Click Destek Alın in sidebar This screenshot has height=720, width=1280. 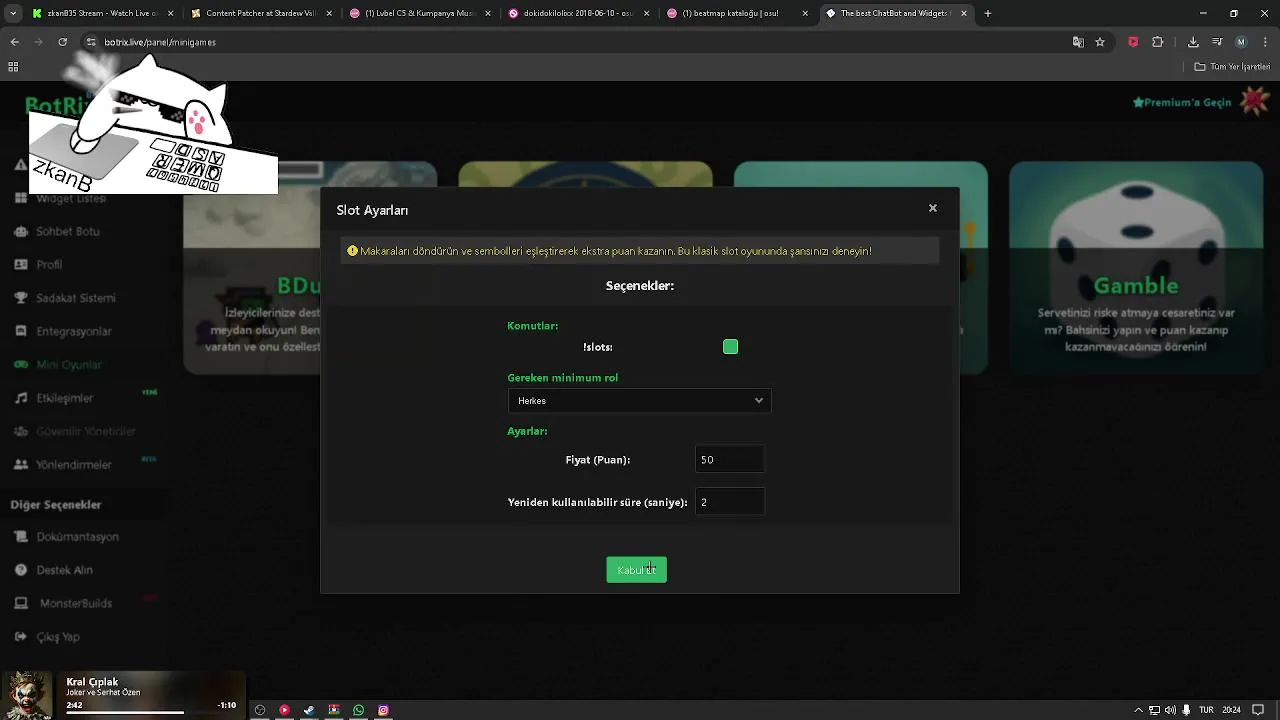pos(64,570)
